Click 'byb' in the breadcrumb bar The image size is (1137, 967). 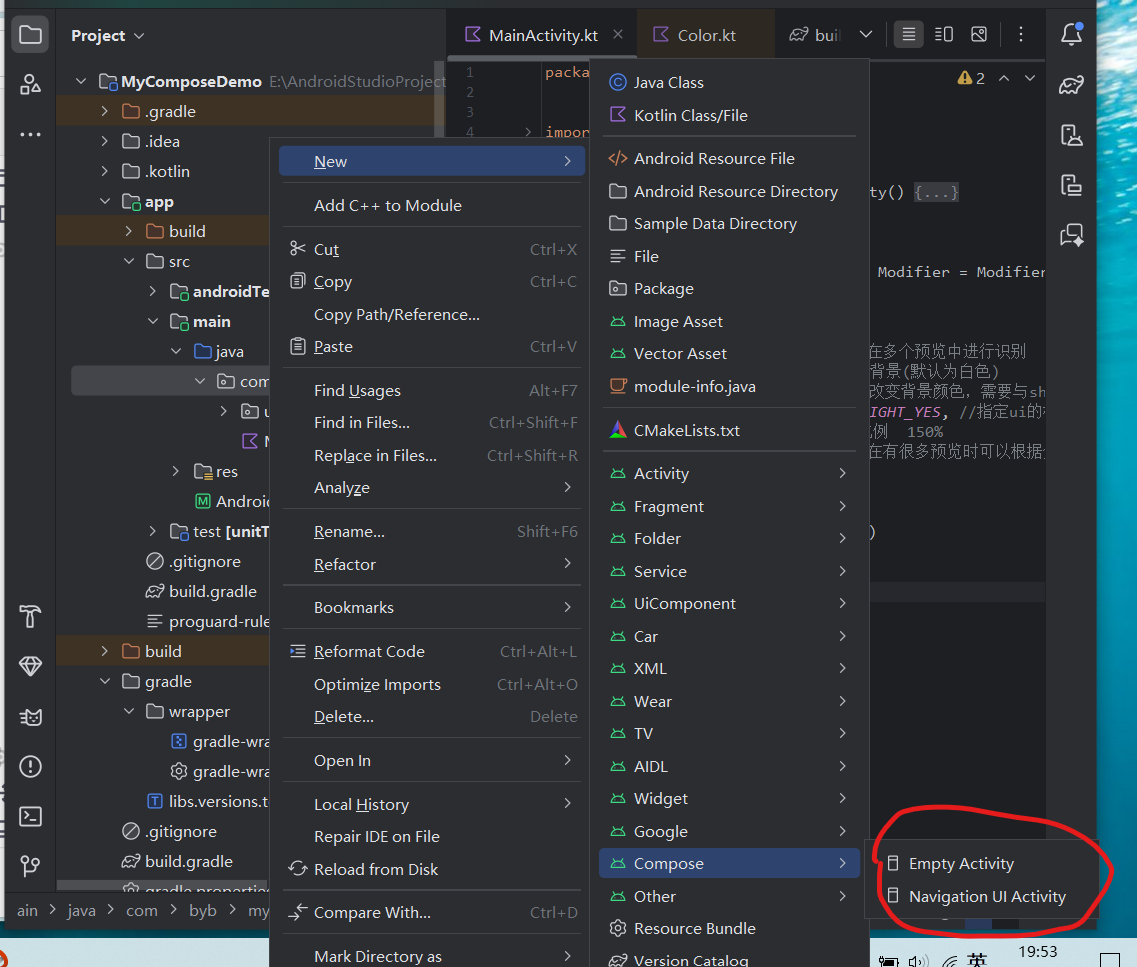(202, 910)
